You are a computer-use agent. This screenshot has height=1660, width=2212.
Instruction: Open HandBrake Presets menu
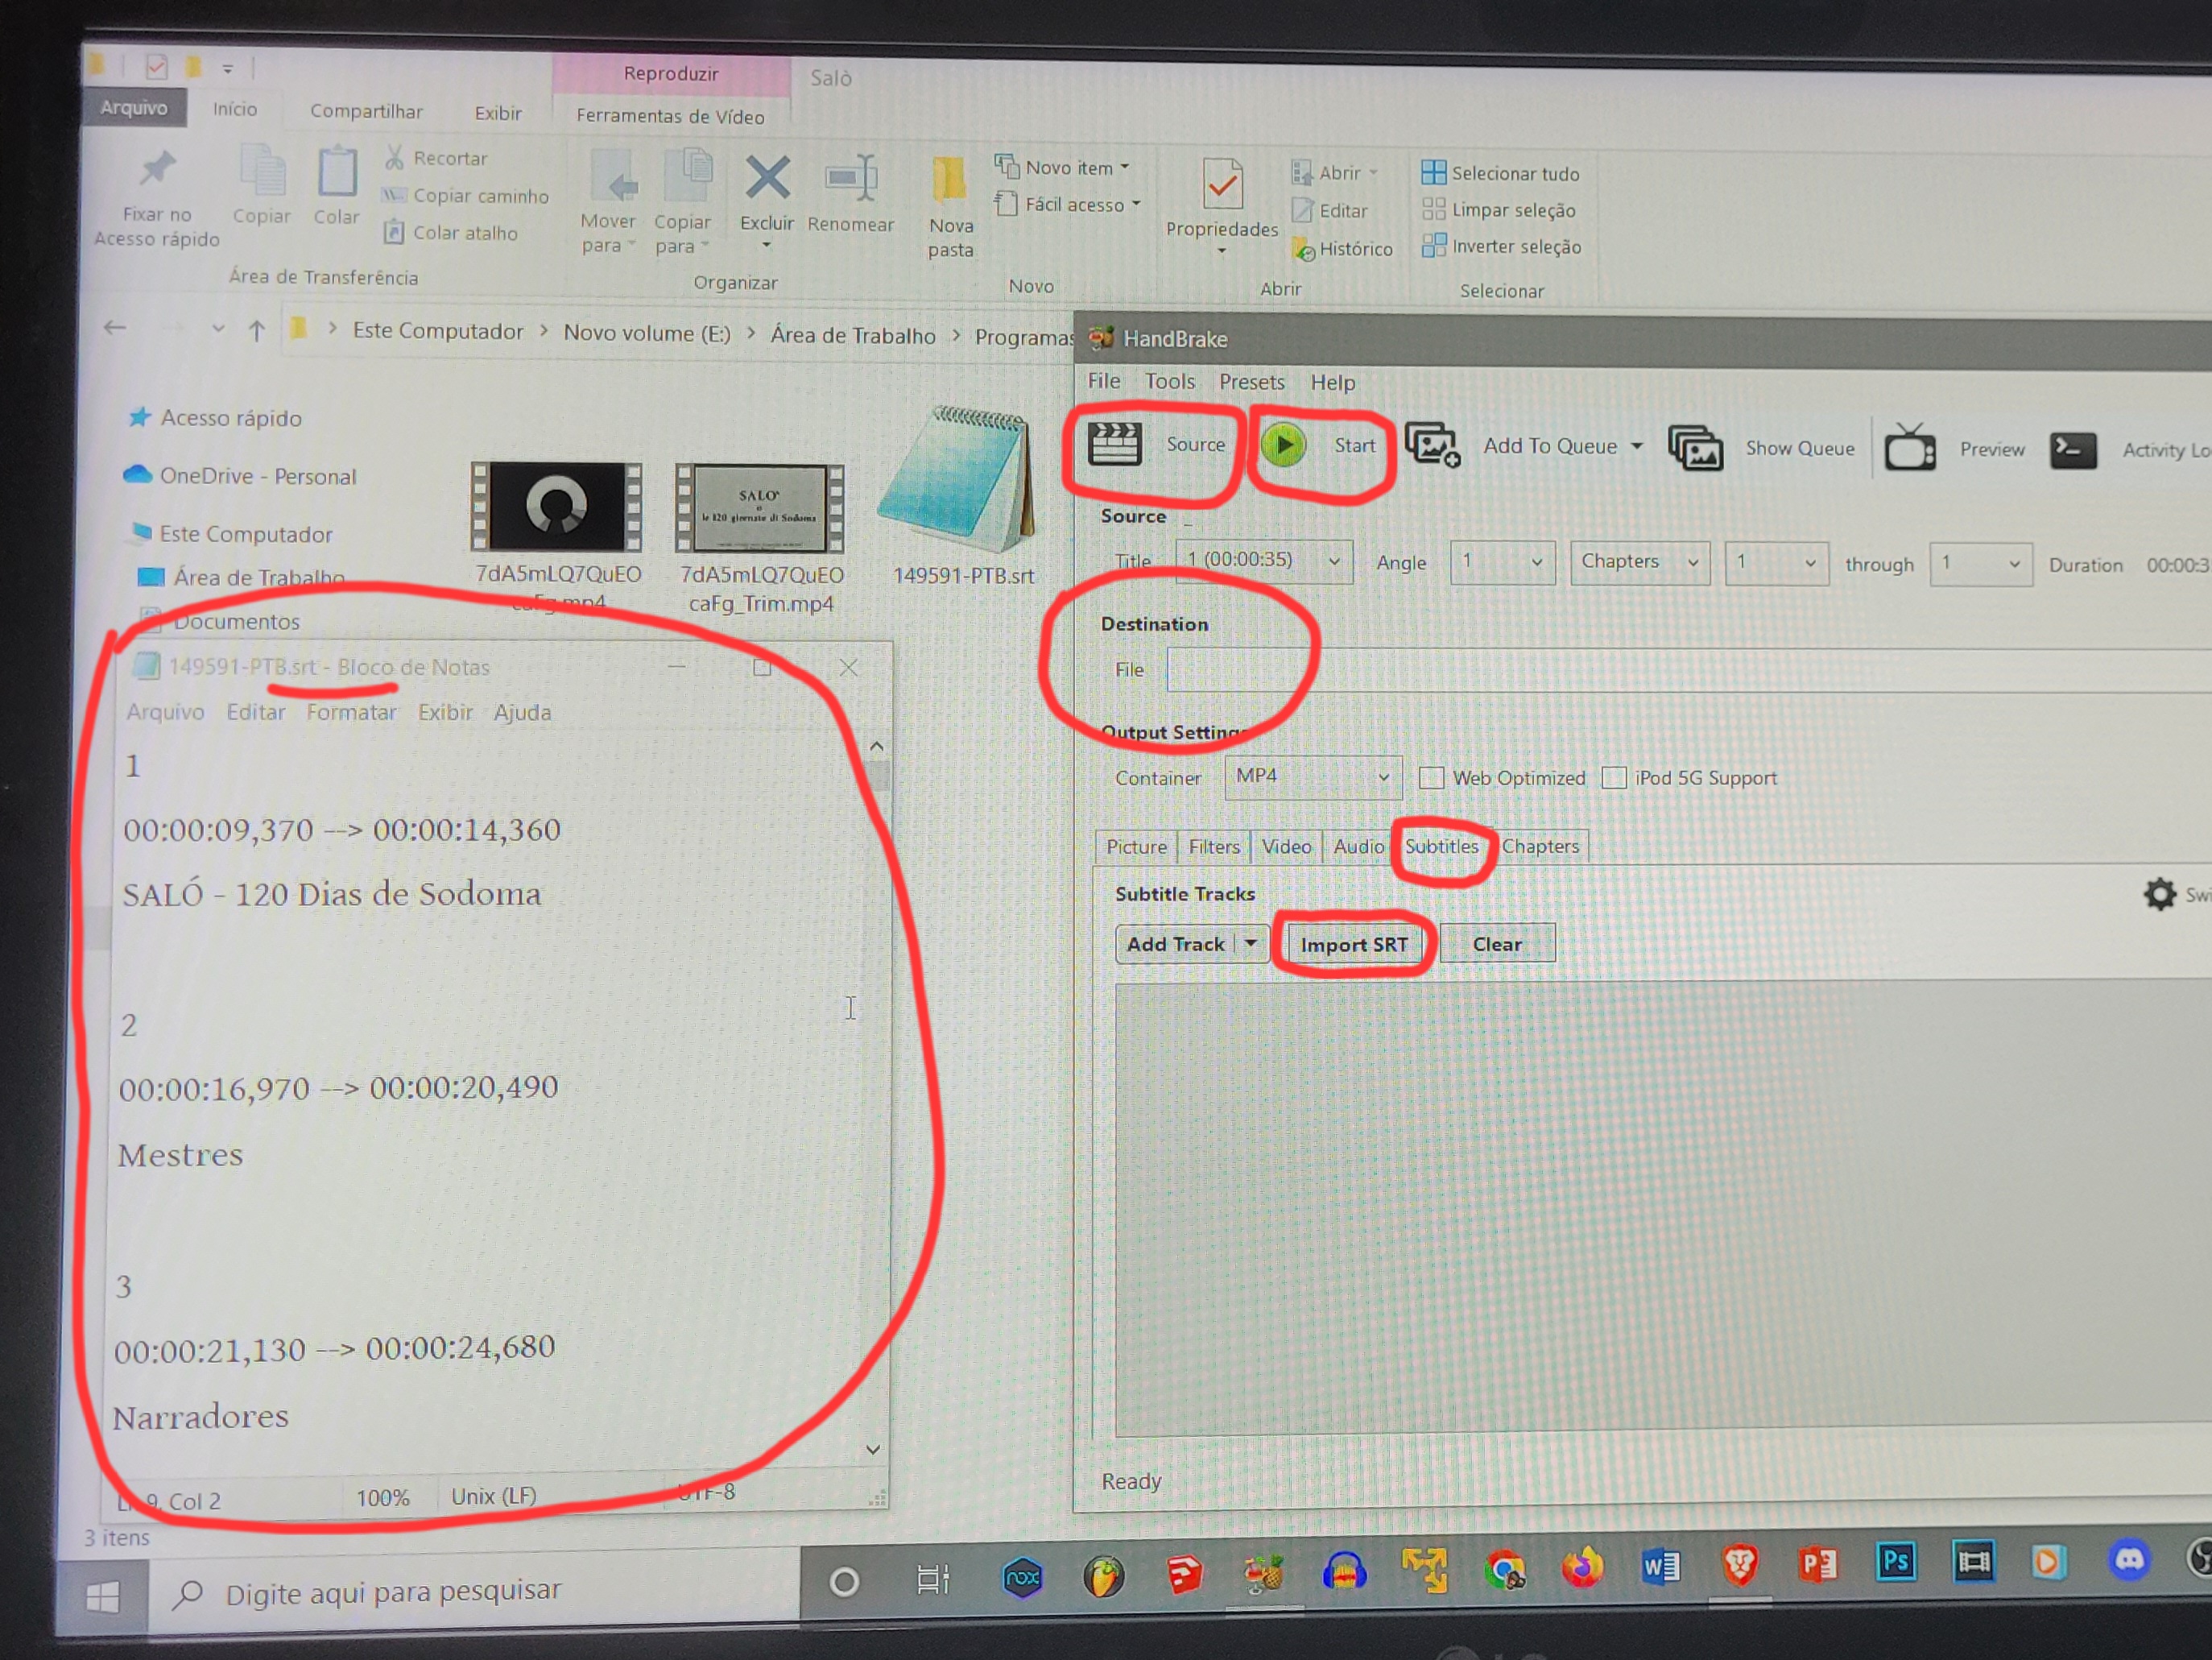tap(1251, 382)
